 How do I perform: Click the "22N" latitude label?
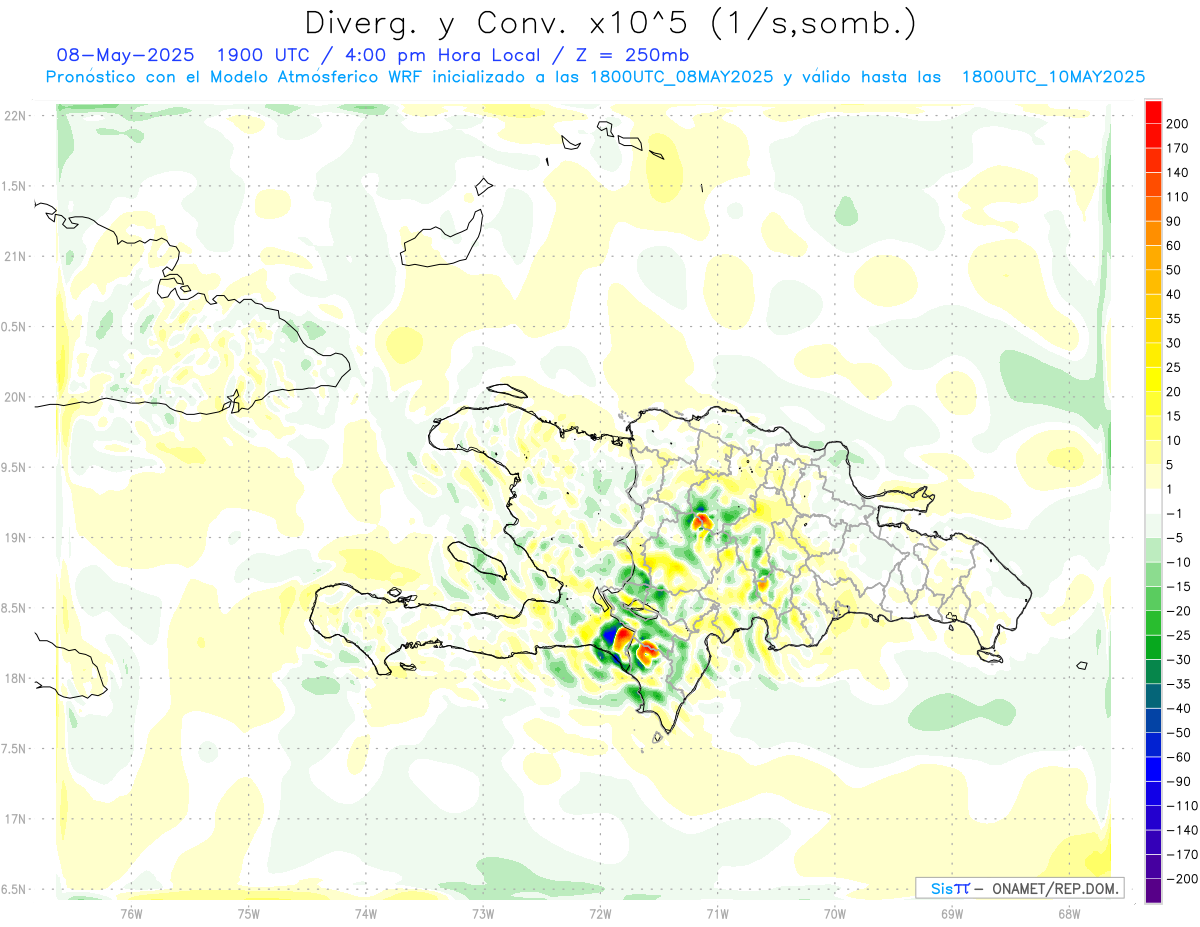[13, 116]
